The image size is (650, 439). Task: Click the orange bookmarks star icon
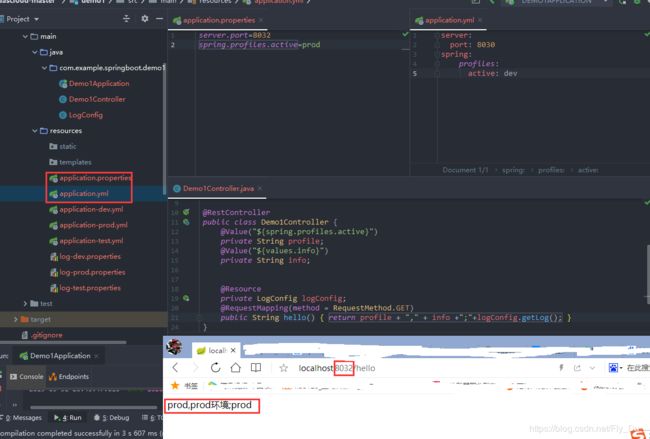coord(175,386)
